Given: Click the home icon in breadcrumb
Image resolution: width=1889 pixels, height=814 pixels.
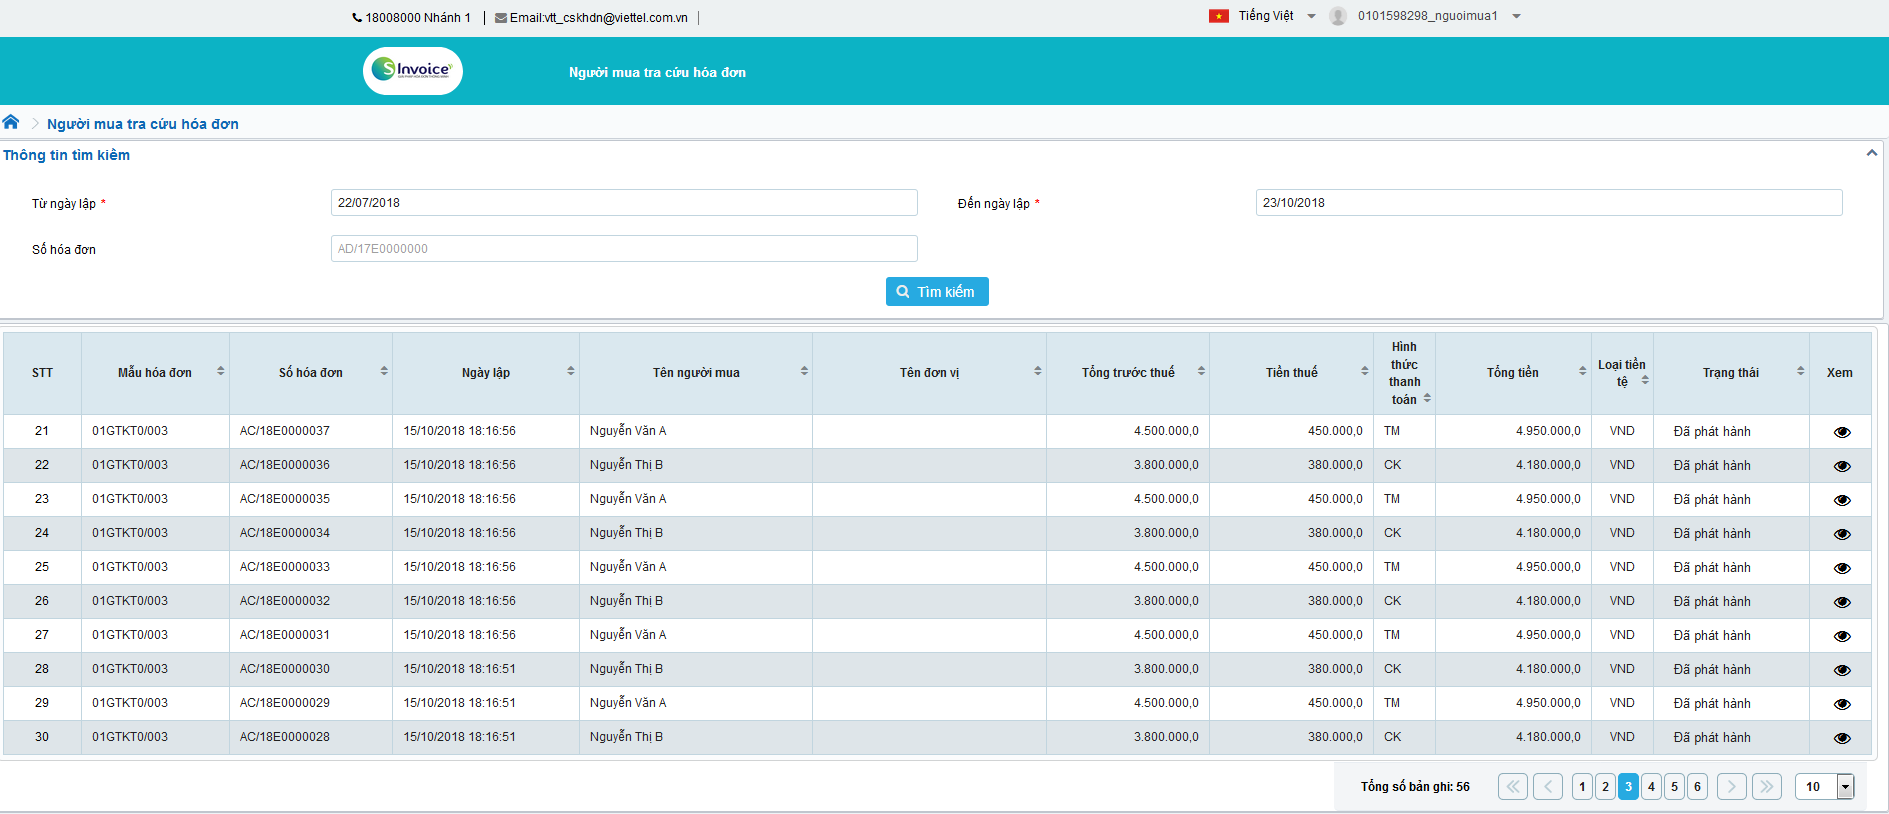Looking at the screenshot, I should coord(11,122).
